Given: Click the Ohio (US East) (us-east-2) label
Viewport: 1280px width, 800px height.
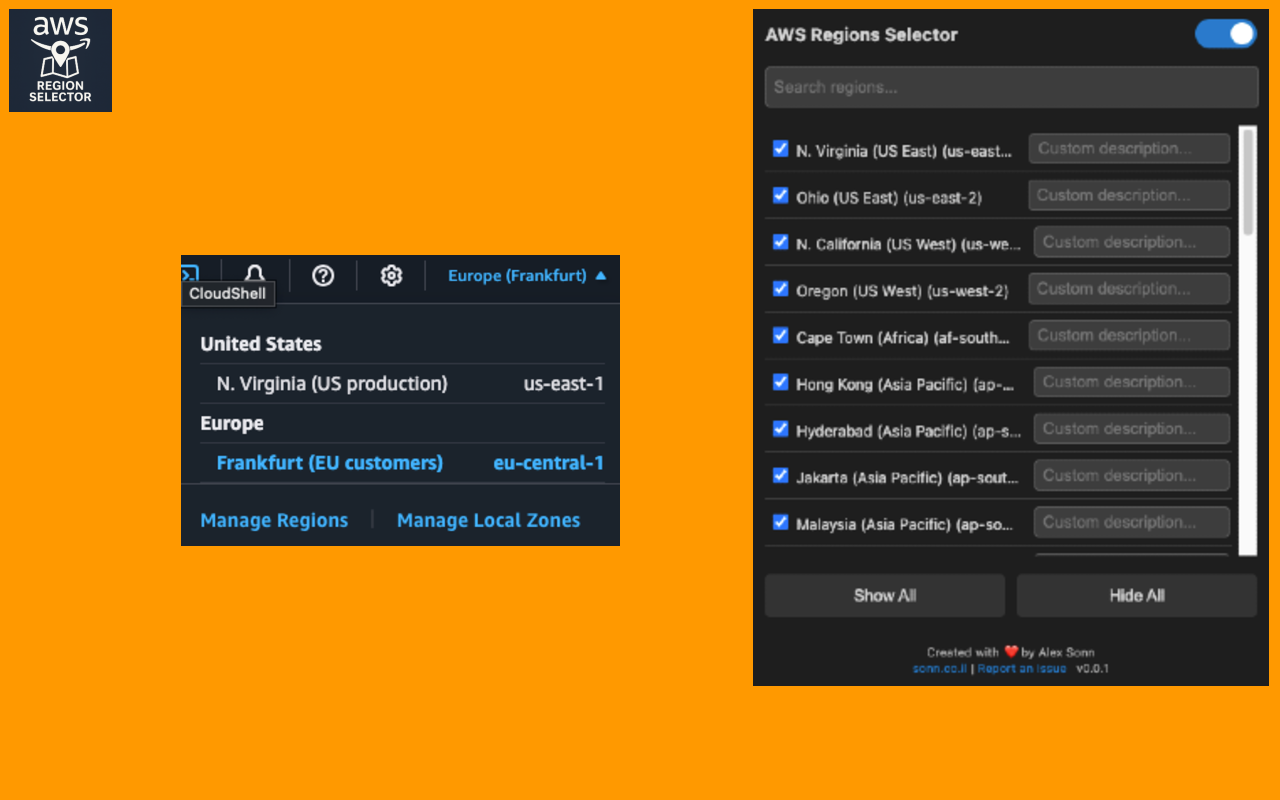Looking at the screenshot, I should pos(889,198).
